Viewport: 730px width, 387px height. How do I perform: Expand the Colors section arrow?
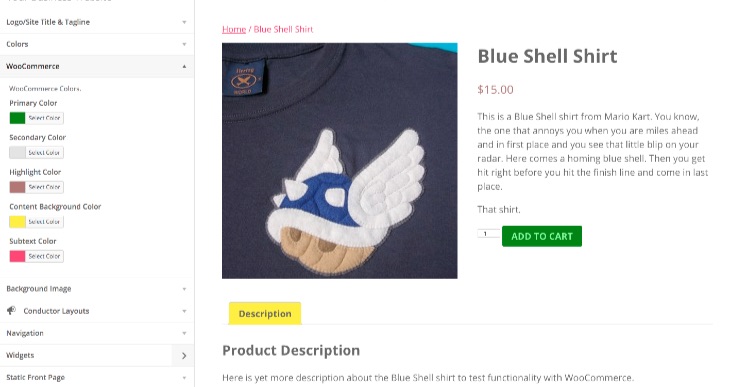click(184, 44)
